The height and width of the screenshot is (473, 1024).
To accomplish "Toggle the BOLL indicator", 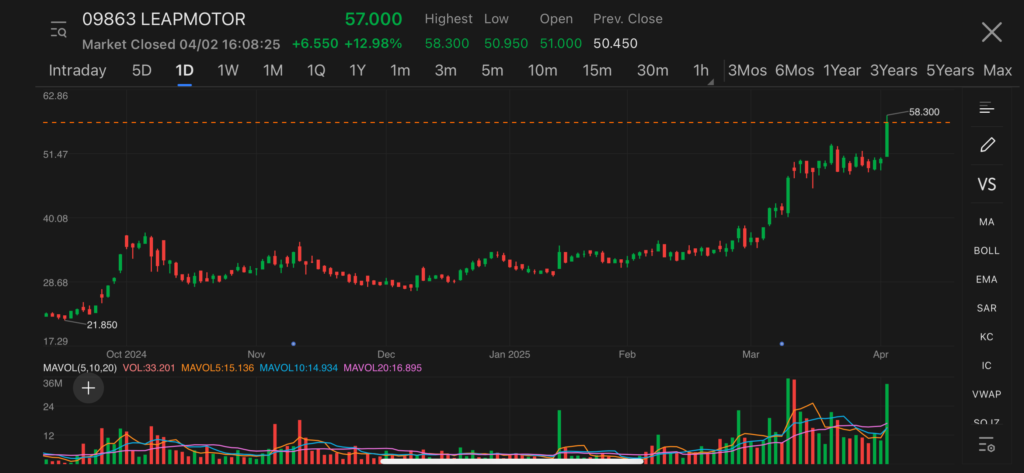I will tap(986, 251).
